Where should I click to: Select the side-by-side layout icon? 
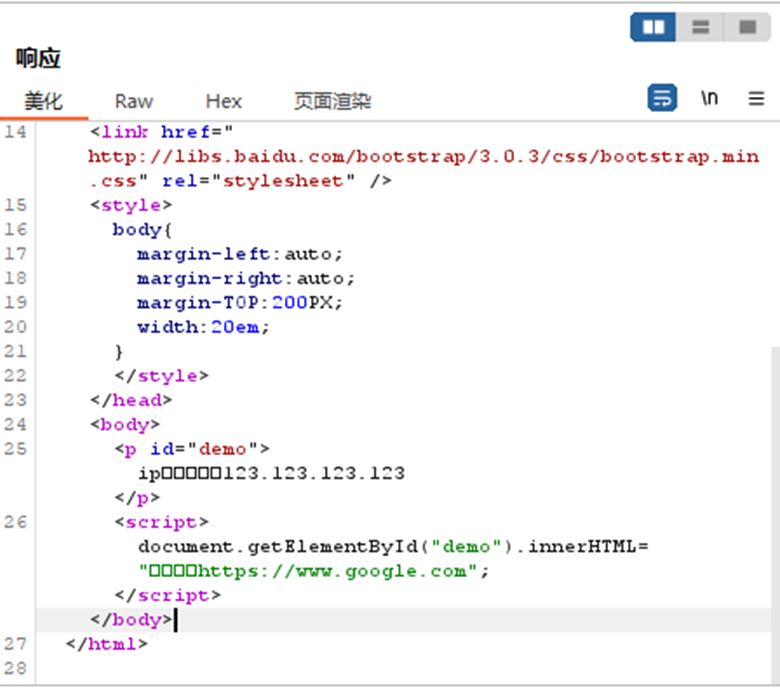[653, 27]
